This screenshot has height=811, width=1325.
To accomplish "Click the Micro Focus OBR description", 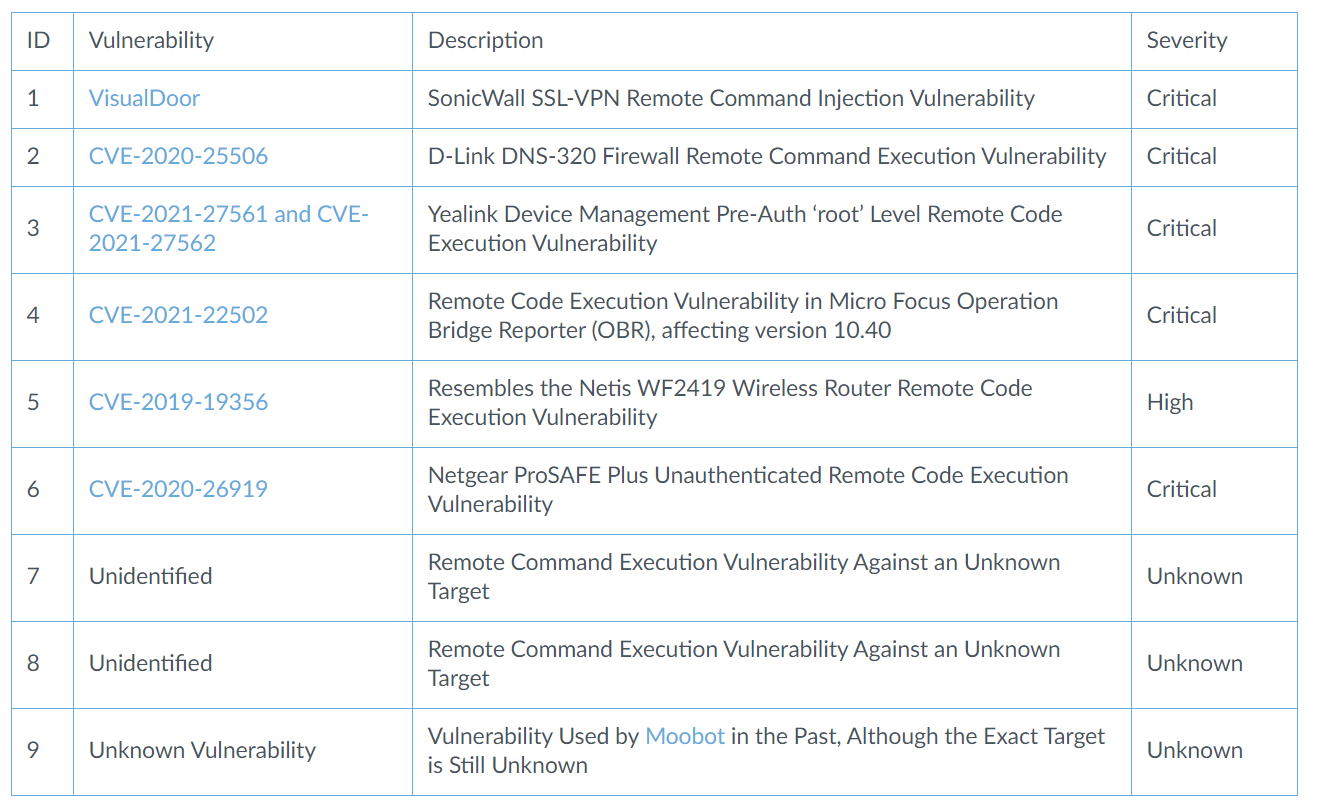I will 742,315.
